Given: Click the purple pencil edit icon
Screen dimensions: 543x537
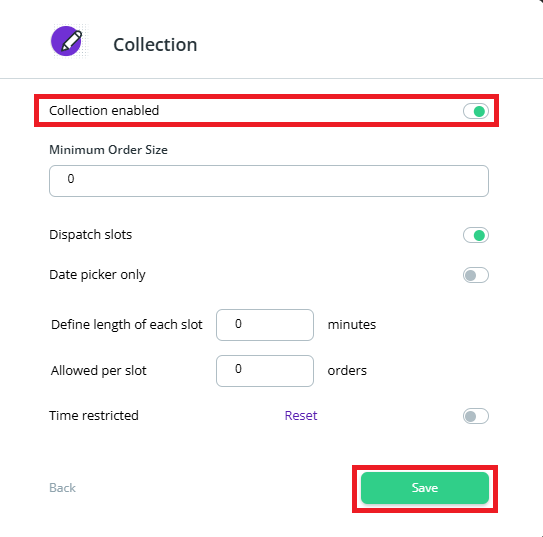Looking at the screenshot, I should coord(66,41).
